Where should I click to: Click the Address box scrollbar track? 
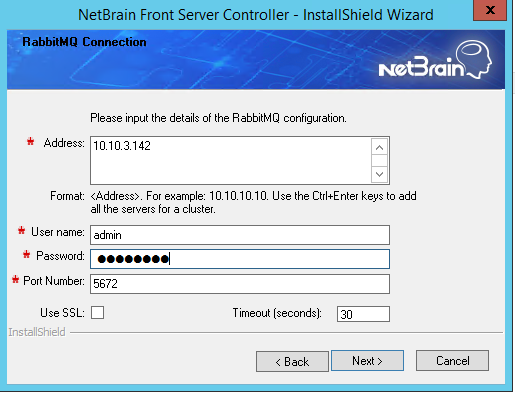click(379, 161)
